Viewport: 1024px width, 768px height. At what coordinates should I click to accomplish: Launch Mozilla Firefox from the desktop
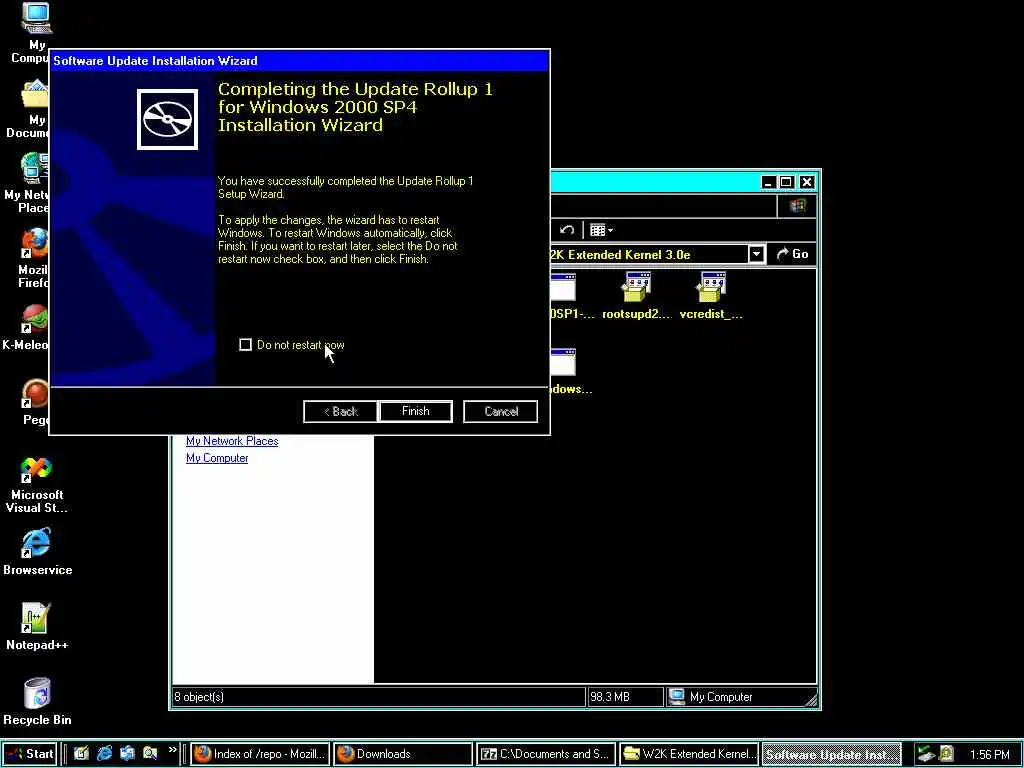[34, 259]
